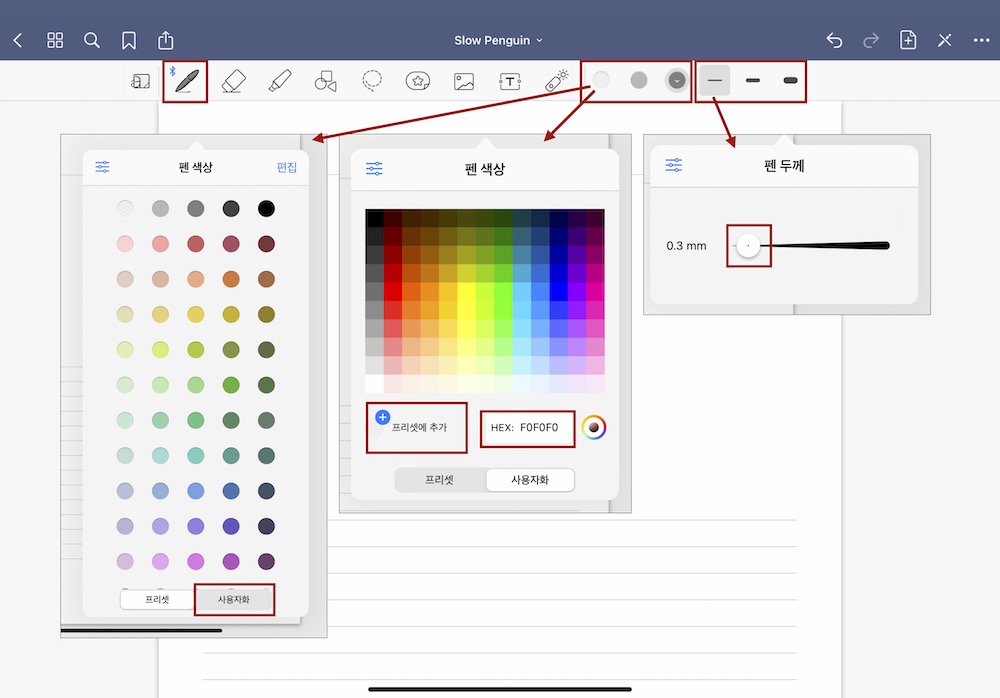Viewport: 1000px width, 698px height.
Task: Open the three-dot more menu
Action: click(x=982, y=40)
